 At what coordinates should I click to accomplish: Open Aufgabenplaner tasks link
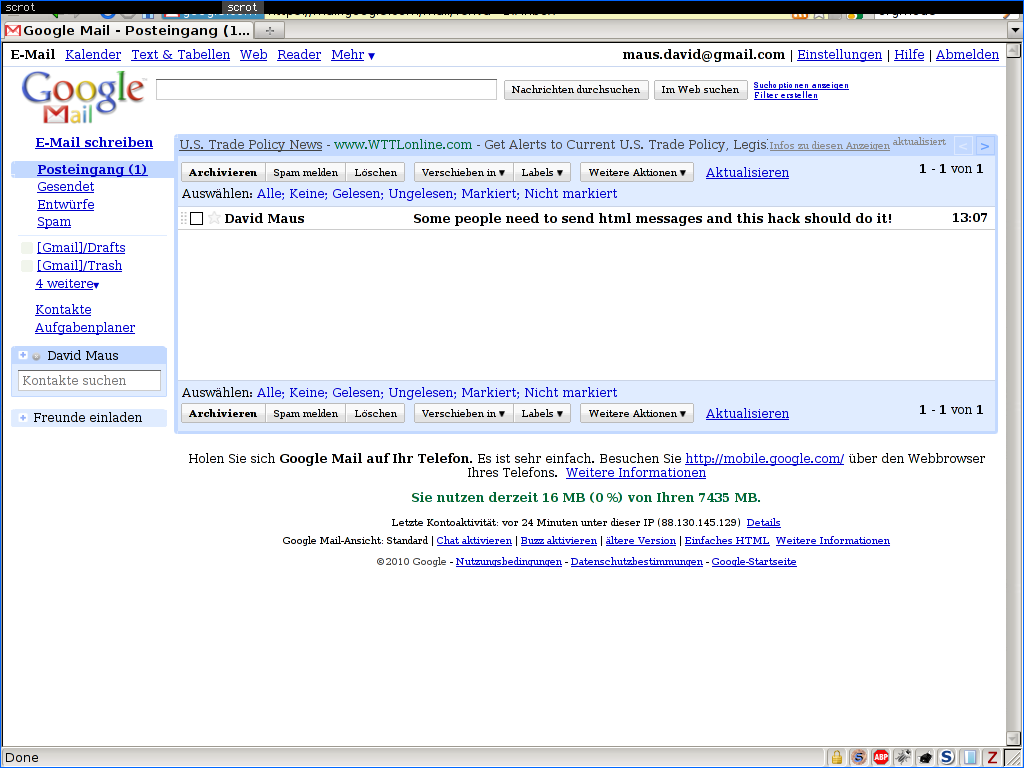point(85,328)
